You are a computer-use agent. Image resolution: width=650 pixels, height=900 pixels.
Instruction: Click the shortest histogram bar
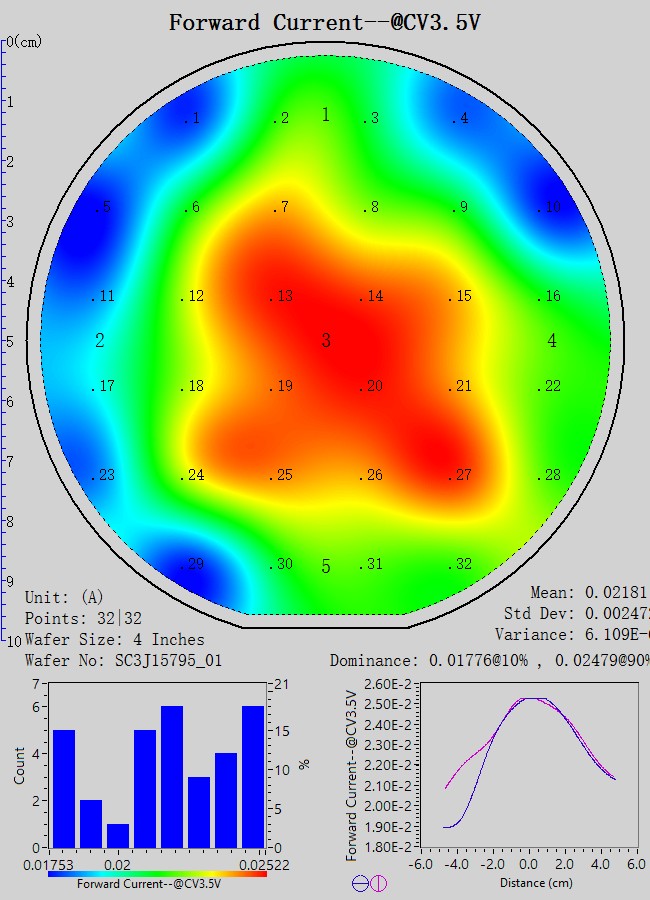[x=118, y=835]
